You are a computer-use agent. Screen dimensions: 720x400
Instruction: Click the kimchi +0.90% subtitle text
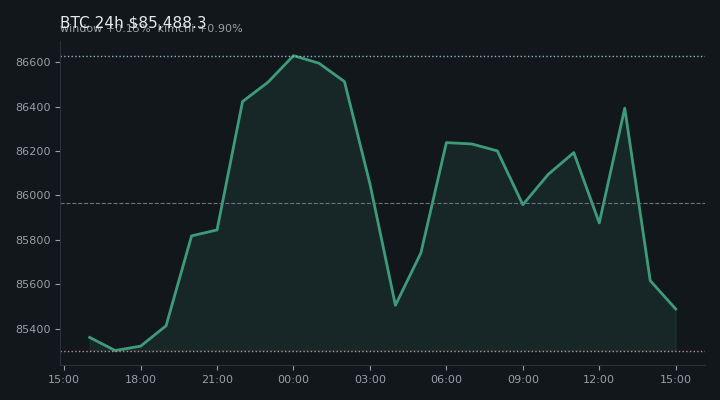coord(200,28)
